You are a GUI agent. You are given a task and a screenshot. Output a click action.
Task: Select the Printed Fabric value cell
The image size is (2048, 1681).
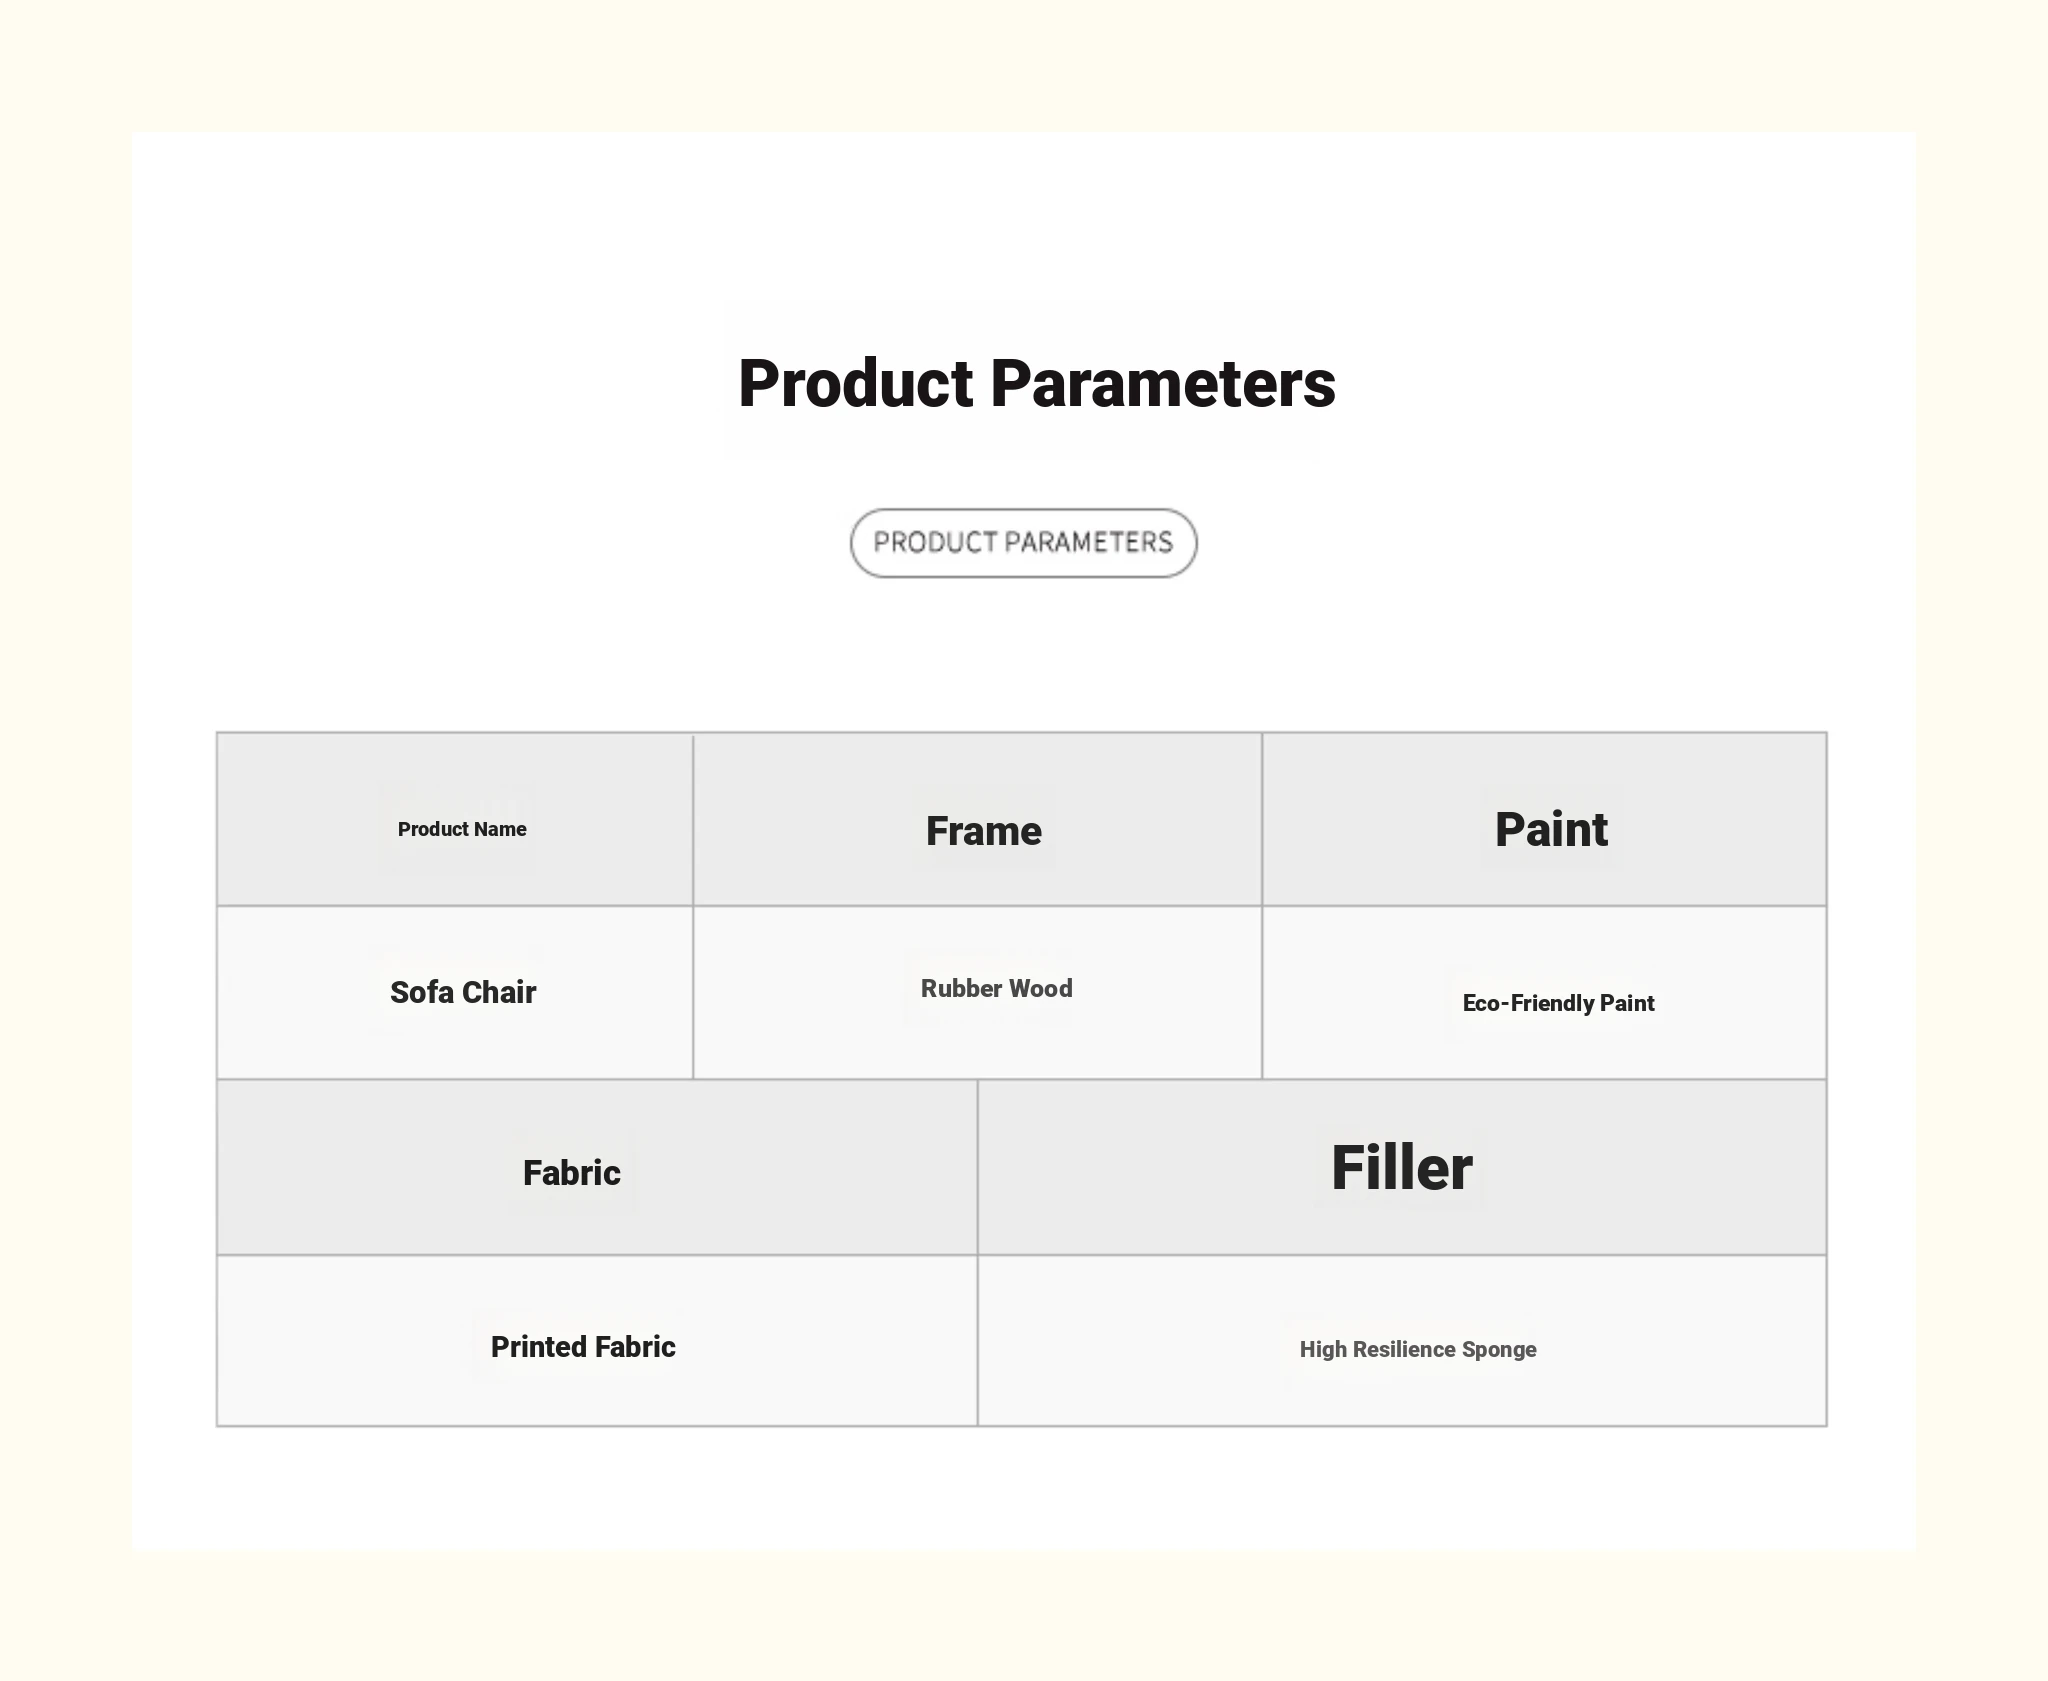click(582, 1346)
